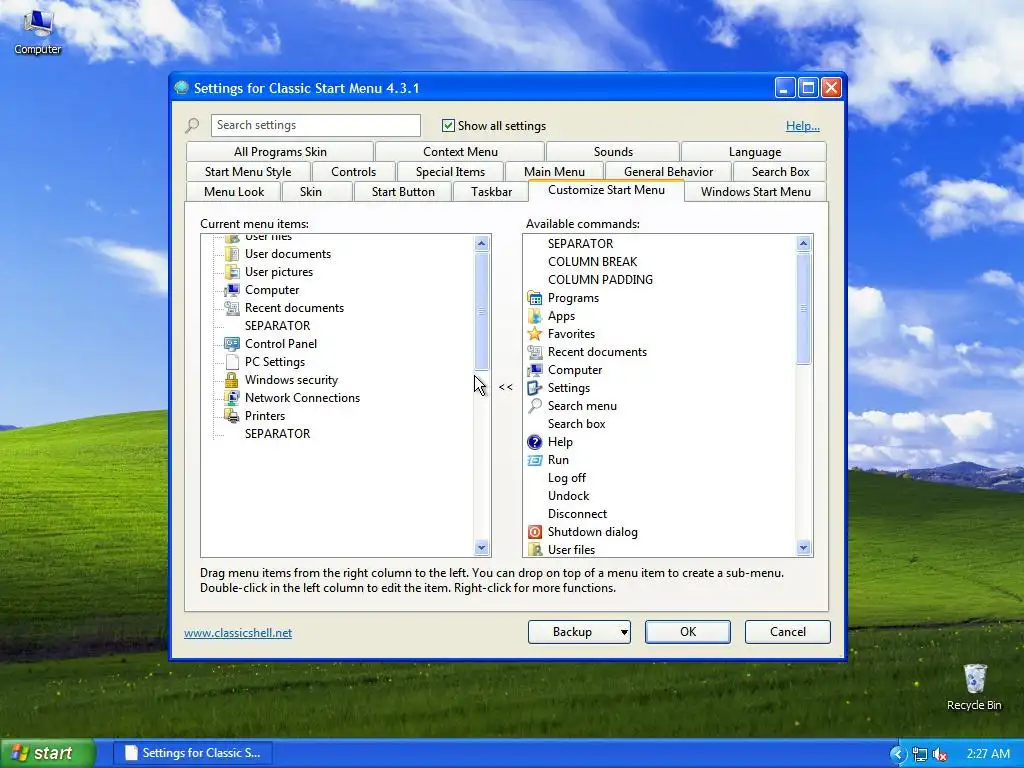Open the Taskbar tab
1024x768 pixels.
coord(492,191)
